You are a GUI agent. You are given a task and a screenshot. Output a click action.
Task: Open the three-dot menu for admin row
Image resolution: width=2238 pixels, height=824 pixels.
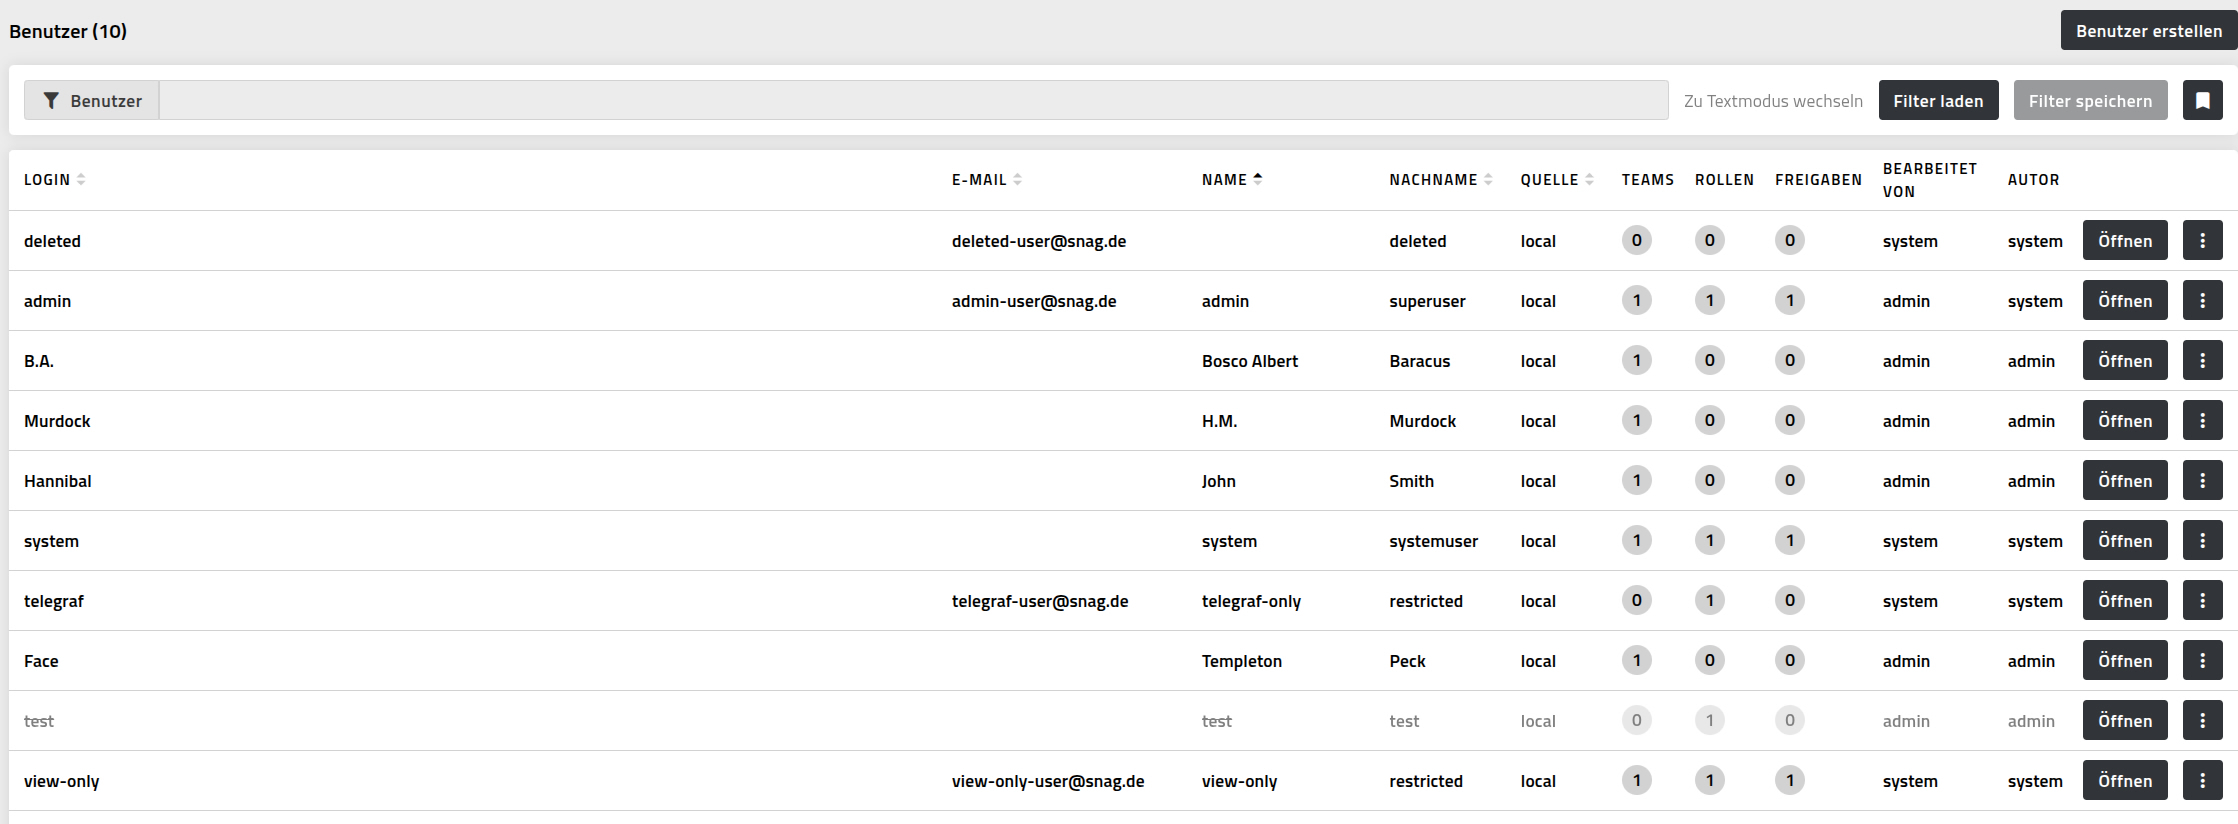2202,300
